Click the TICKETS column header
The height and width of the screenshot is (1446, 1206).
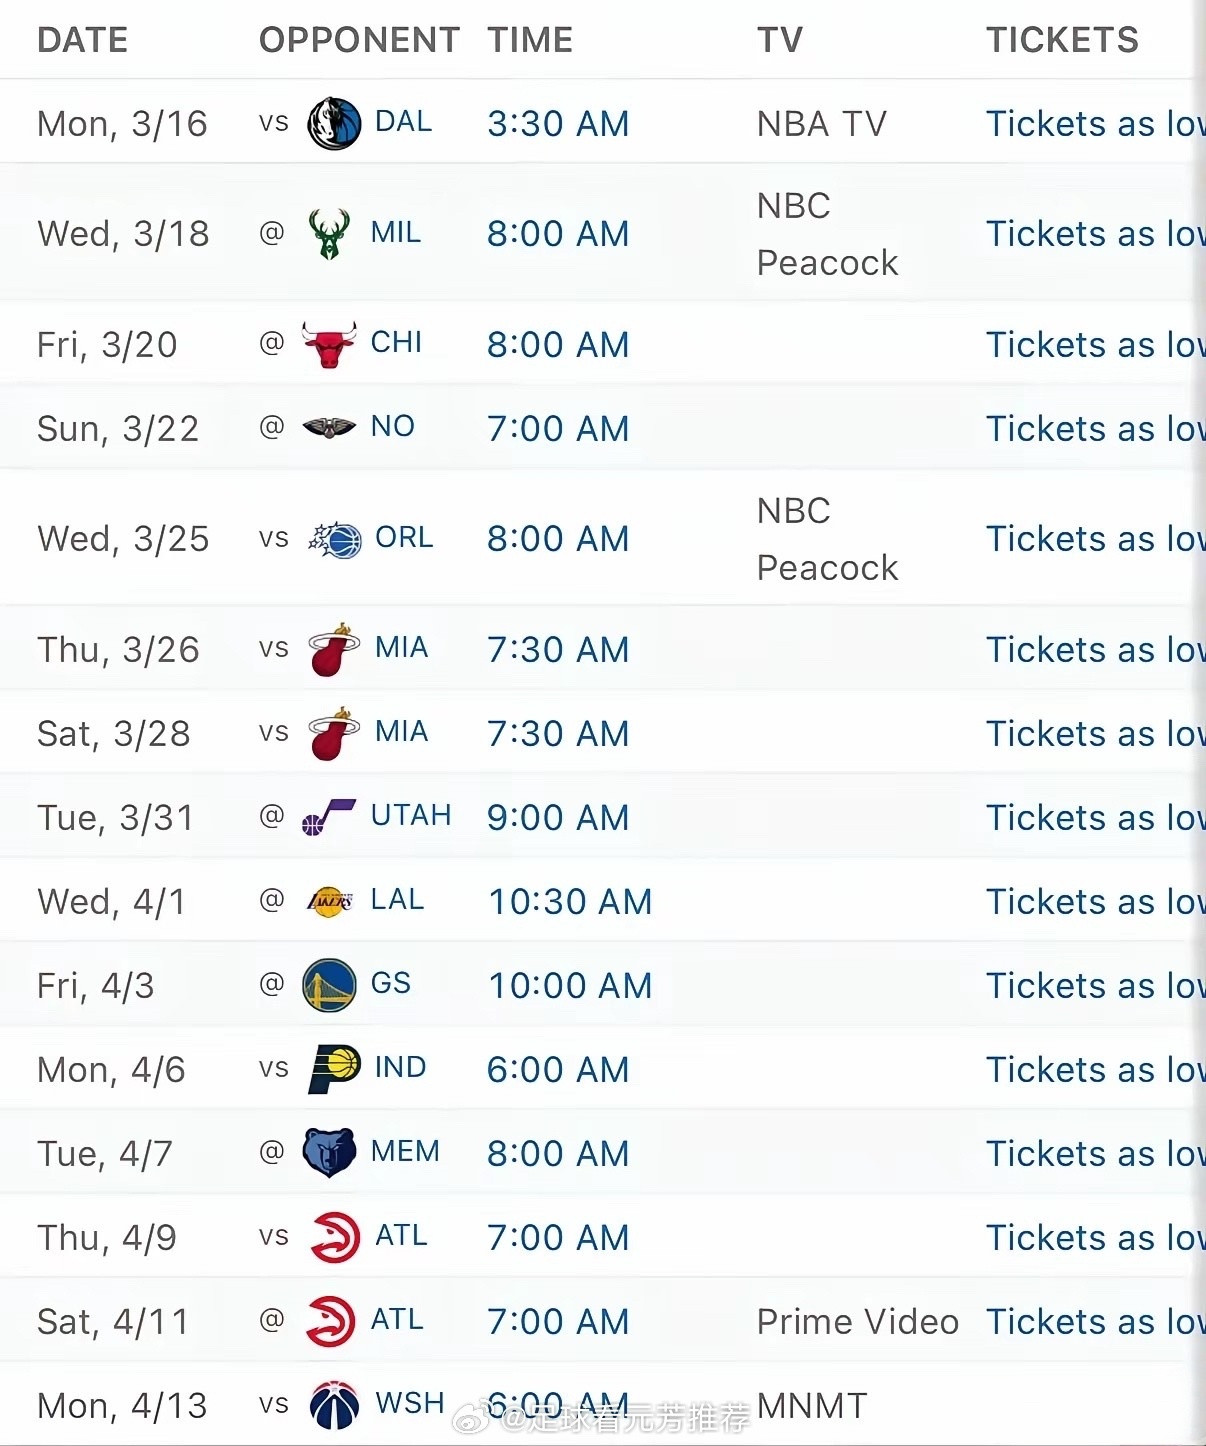coord(1062,40)
